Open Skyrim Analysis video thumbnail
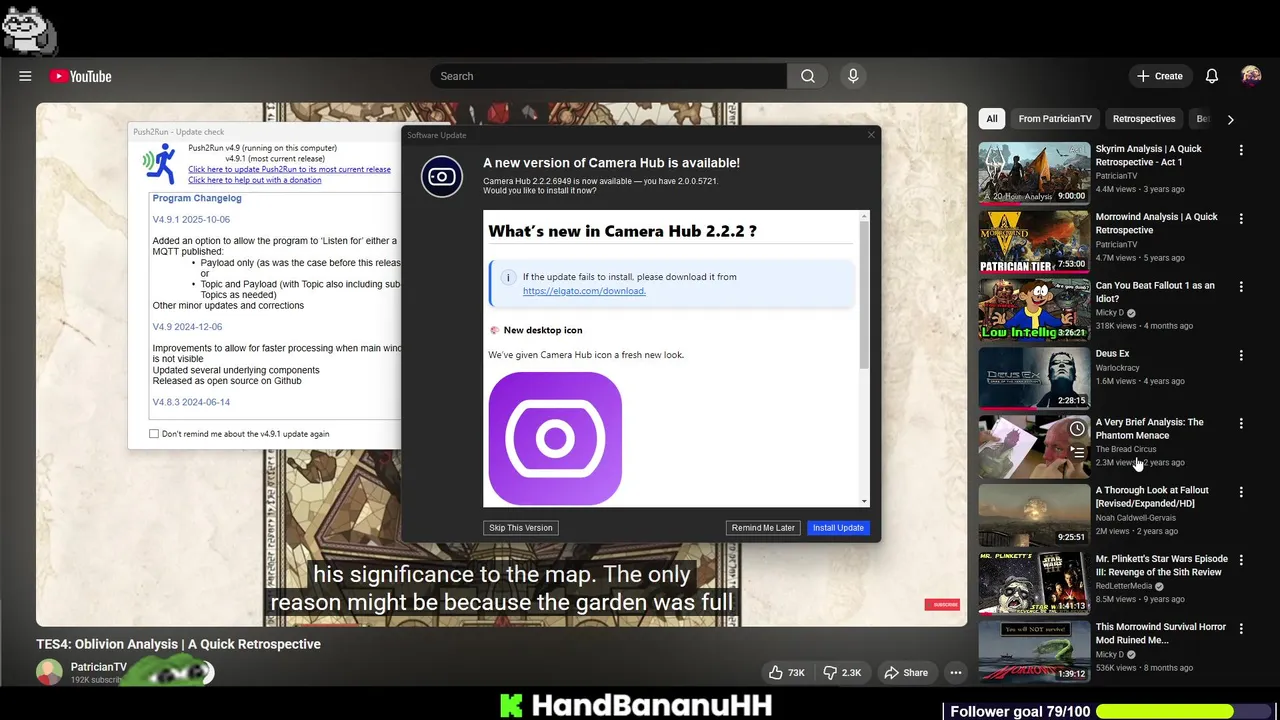The height and width of the screenshot is (720, 1280). (x=1034, y=173)
